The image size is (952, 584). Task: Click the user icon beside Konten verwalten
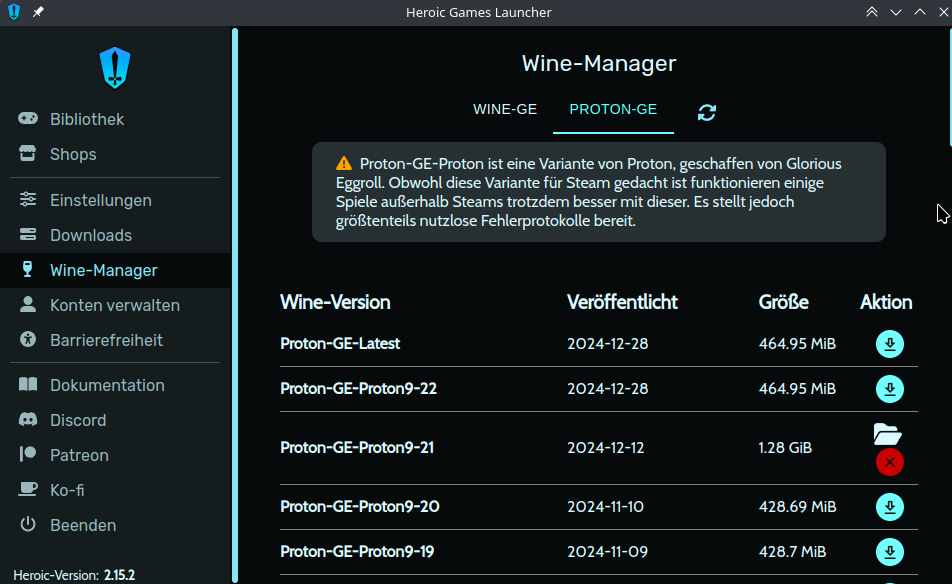coord(28,304)
